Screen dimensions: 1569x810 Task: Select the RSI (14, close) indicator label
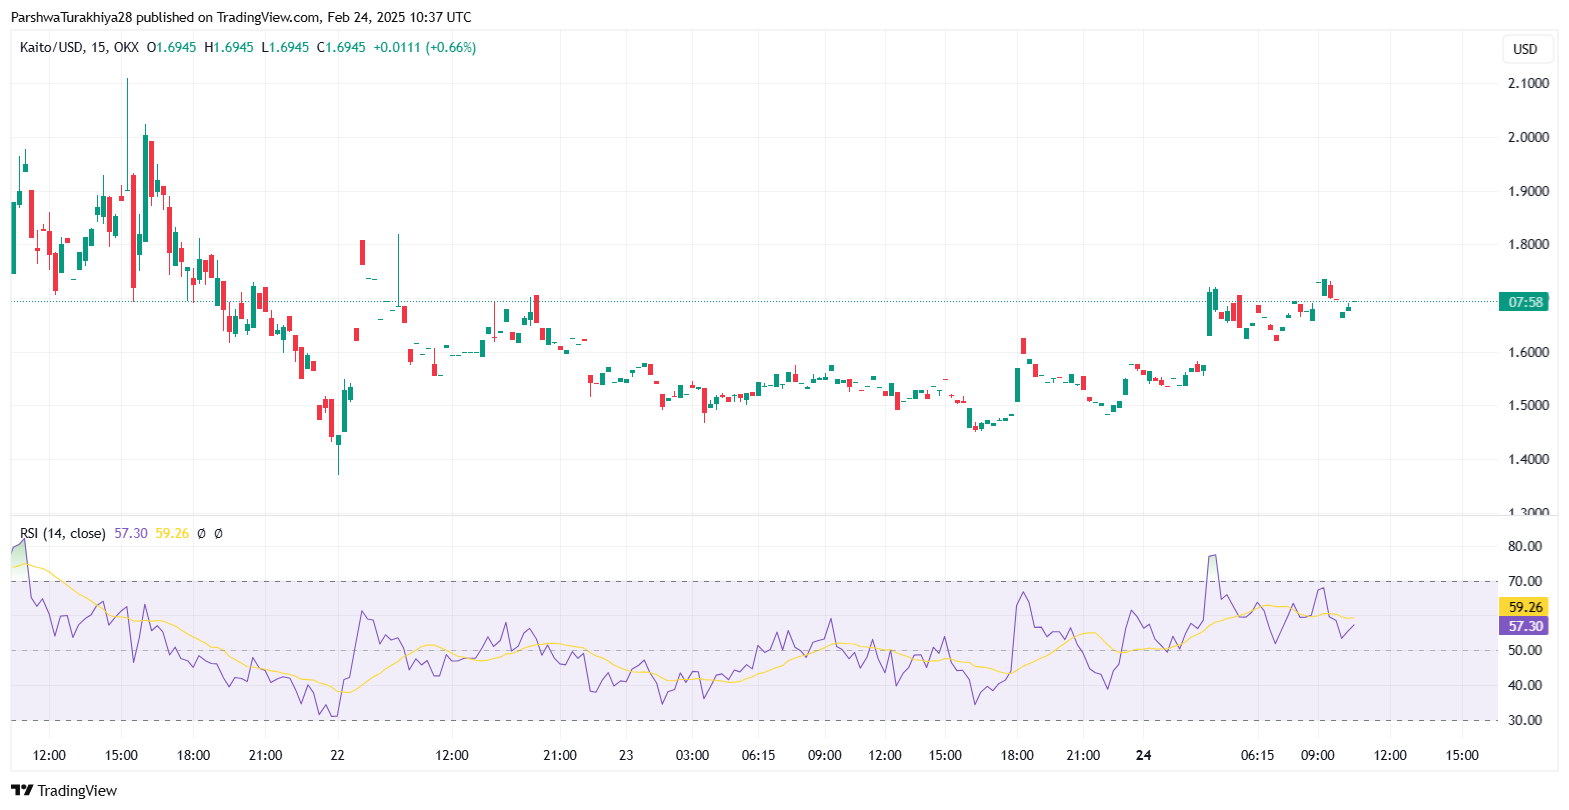point(62,533)
